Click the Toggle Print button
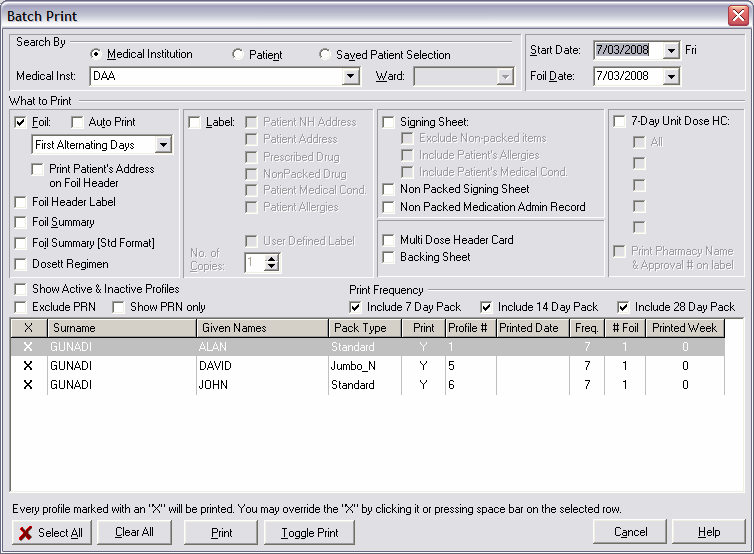The height and width of the screenshot is (554, 754). 309,533
